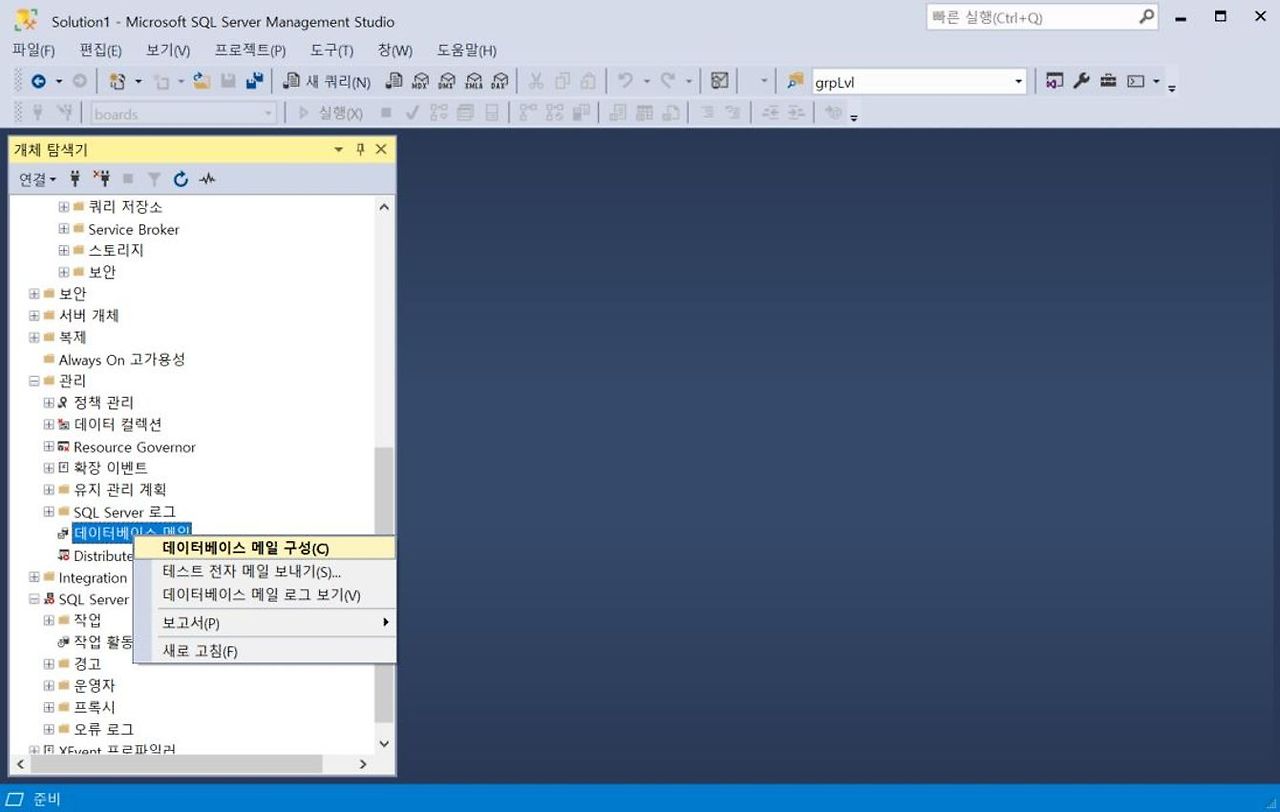Close the Object Explorer panel
This screenshot has width=1280, height=812.
point(381,149)
